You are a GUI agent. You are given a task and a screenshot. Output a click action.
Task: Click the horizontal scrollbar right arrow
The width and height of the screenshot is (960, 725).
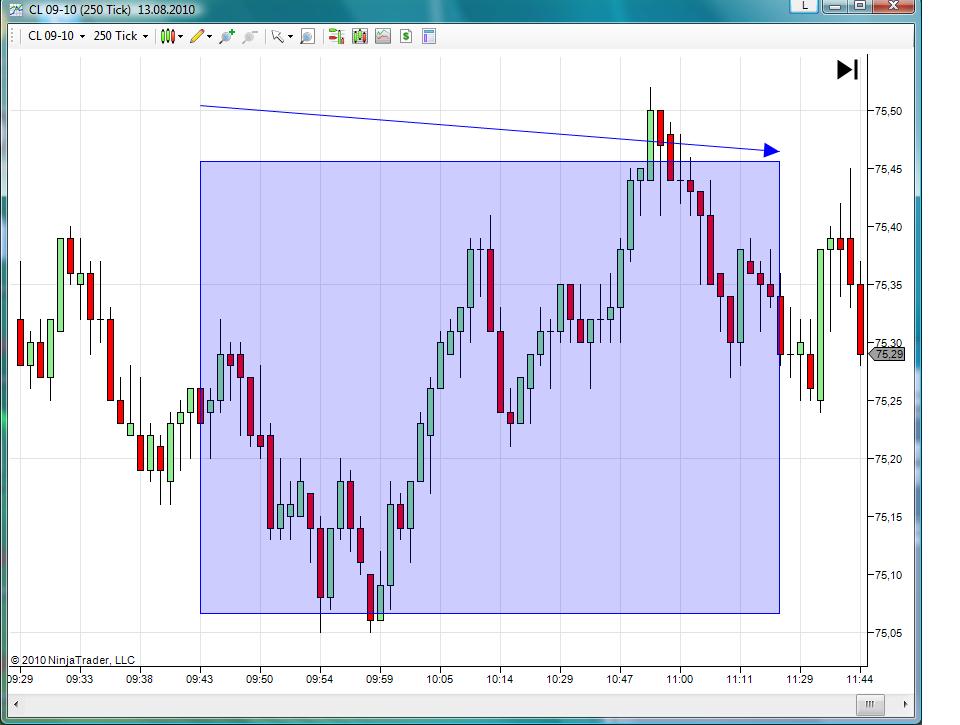coord(906,704)
